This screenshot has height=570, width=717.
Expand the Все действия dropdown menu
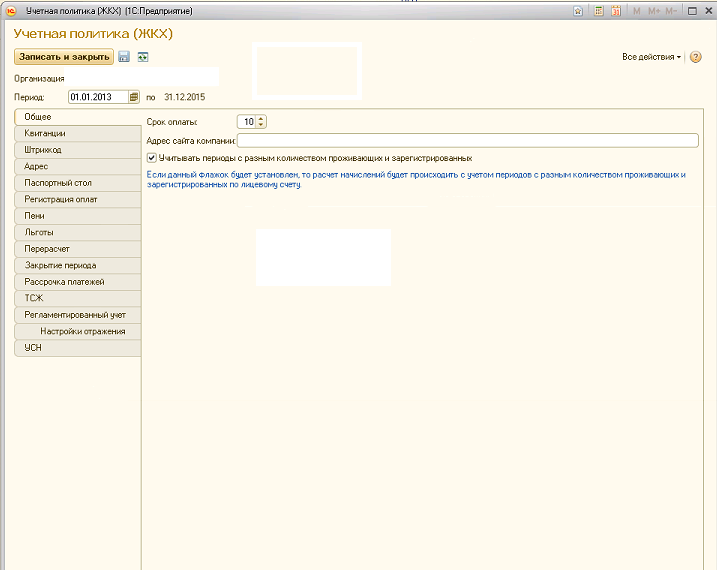[x=651, y=57]
